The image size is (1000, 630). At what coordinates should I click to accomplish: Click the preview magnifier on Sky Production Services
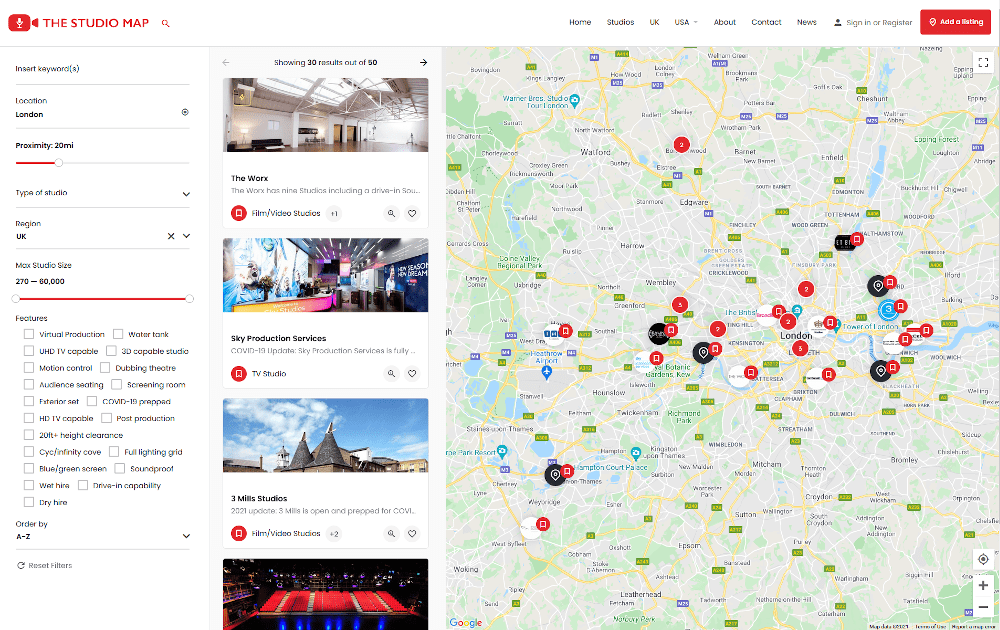coord(392,374)
